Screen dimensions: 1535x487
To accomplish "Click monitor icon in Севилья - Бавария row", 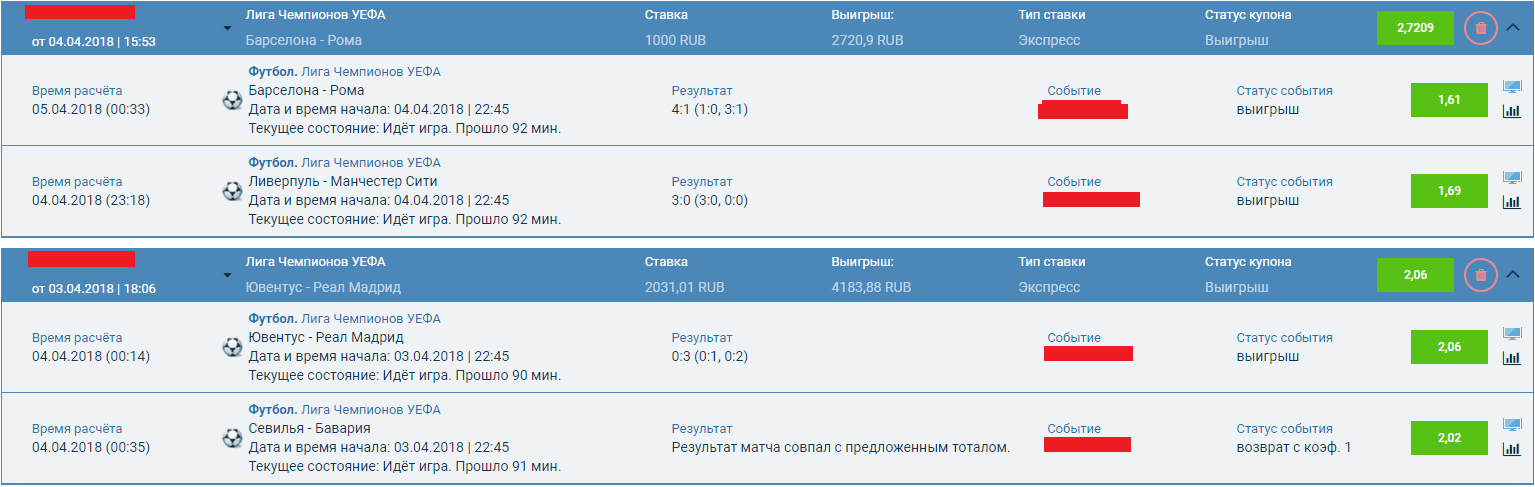I will pyautogui.click(x=1511, y=426).
